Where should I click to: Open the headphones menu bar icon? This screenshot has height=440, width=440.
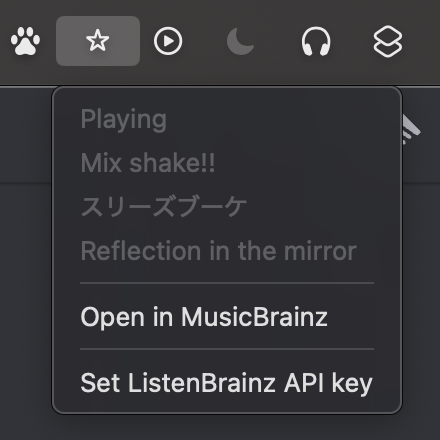tap(316, 41)
